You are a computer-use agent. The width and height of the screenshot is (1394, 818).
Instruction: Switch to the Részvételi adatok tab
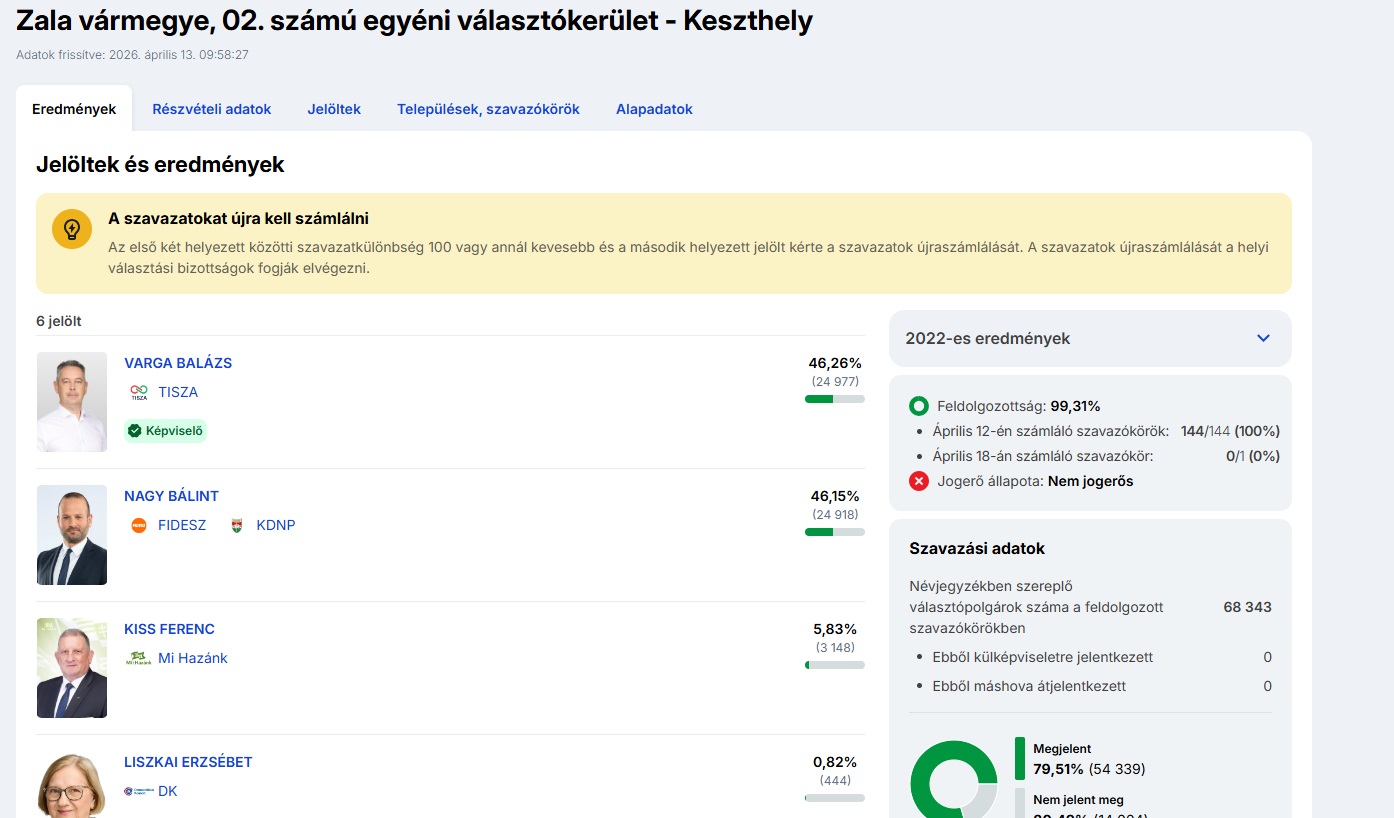point(212,109)
